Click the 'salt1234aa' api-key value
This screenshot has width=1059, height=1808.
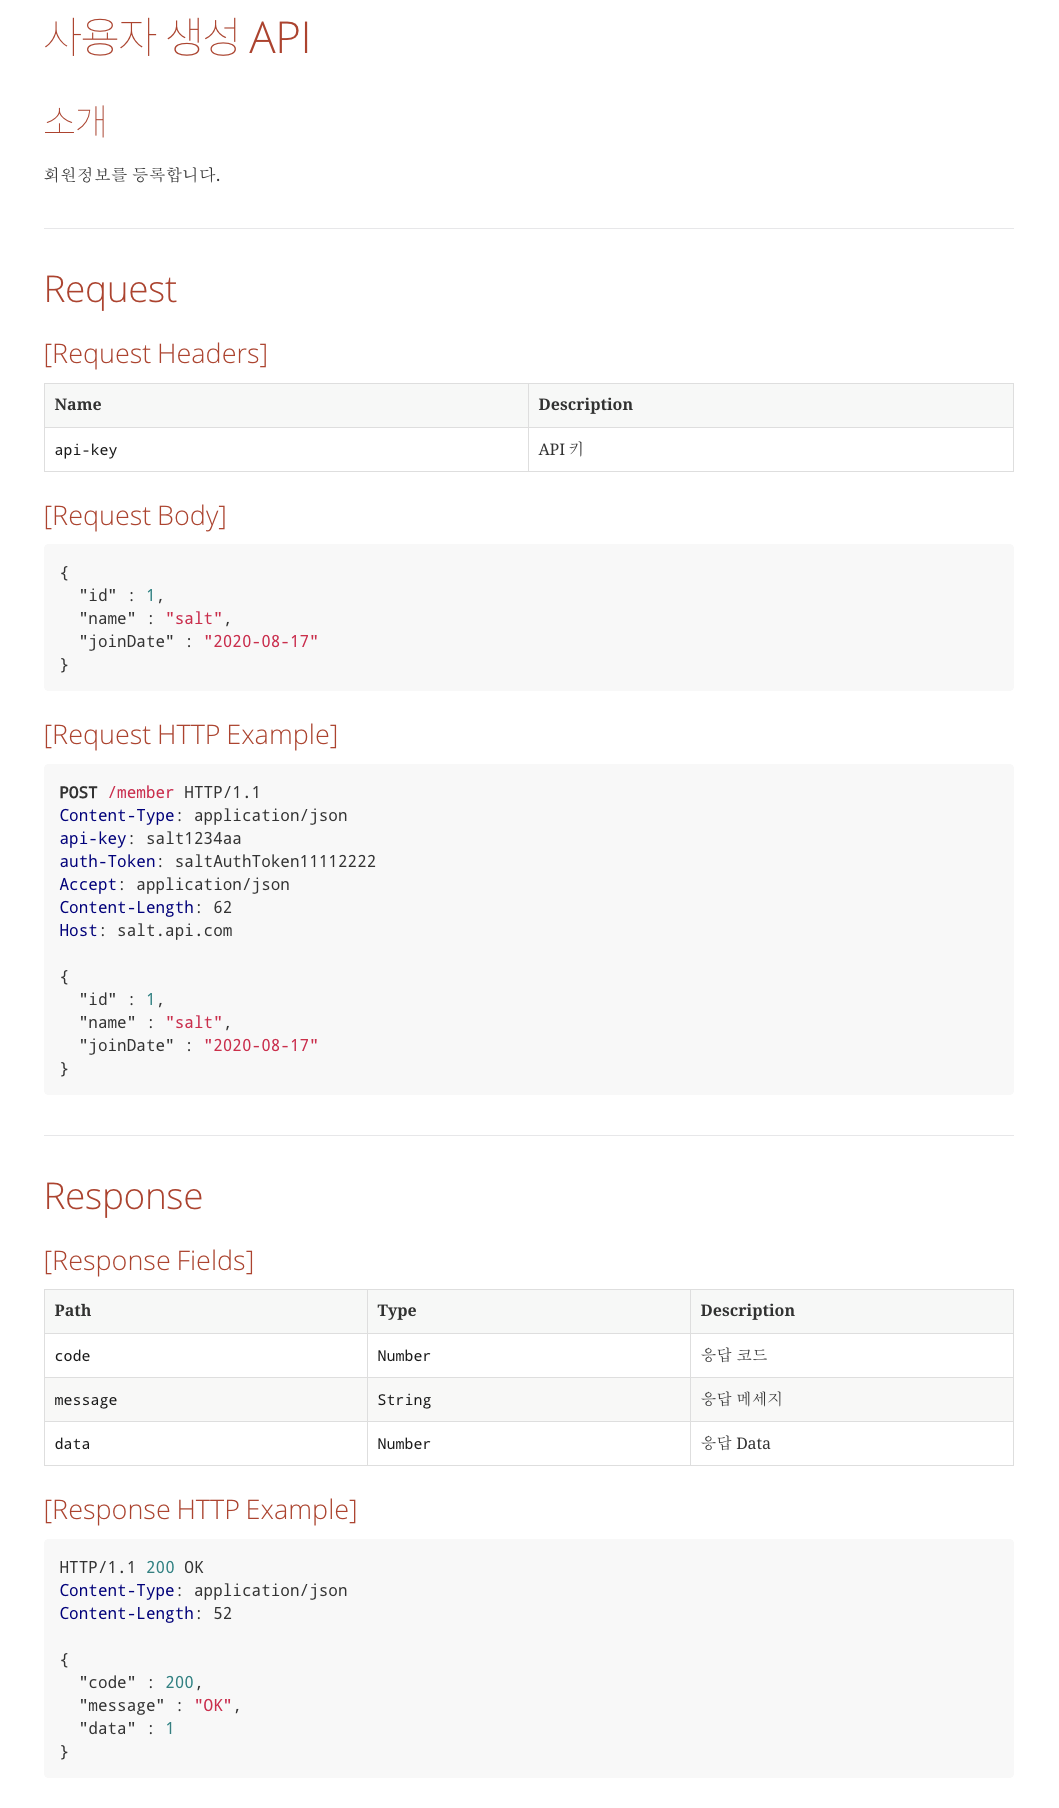(194, 839)
